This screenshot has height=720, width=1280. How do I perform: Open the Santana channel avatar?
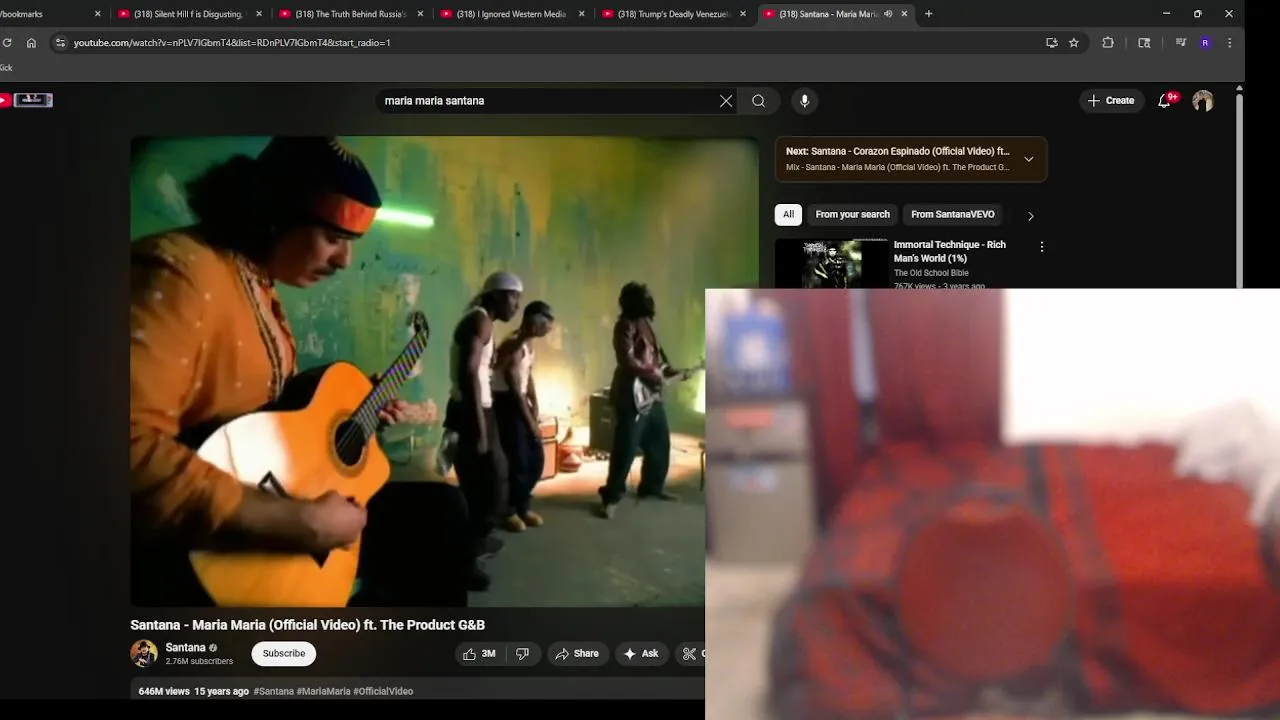click(x=144, y=654)
